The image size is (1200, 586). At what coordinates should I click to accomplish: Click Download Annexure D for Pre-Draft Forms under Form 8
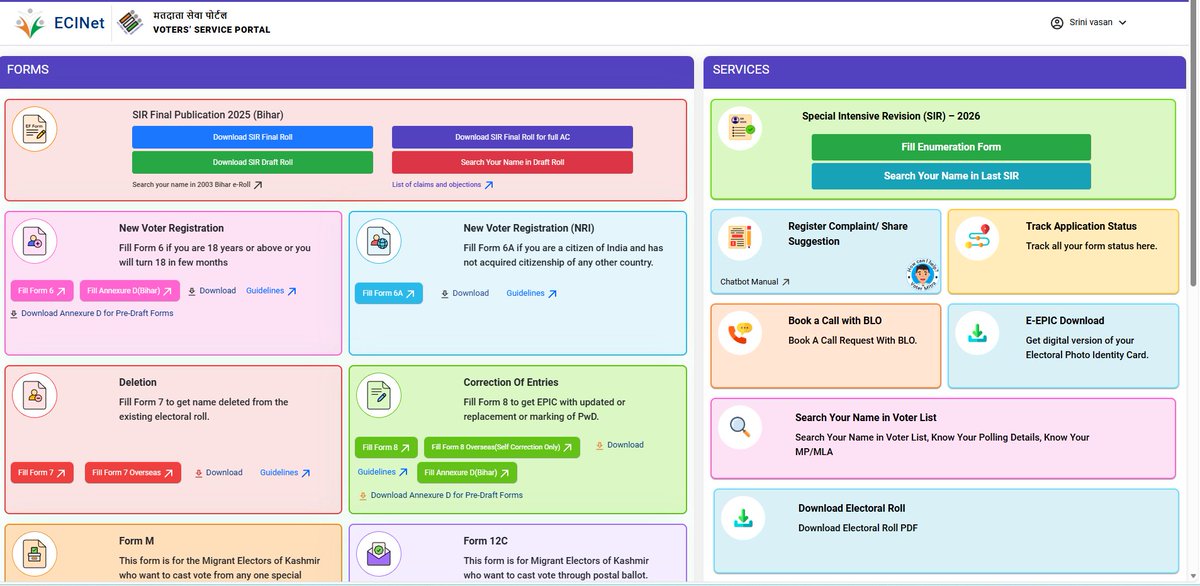[441, 495]
